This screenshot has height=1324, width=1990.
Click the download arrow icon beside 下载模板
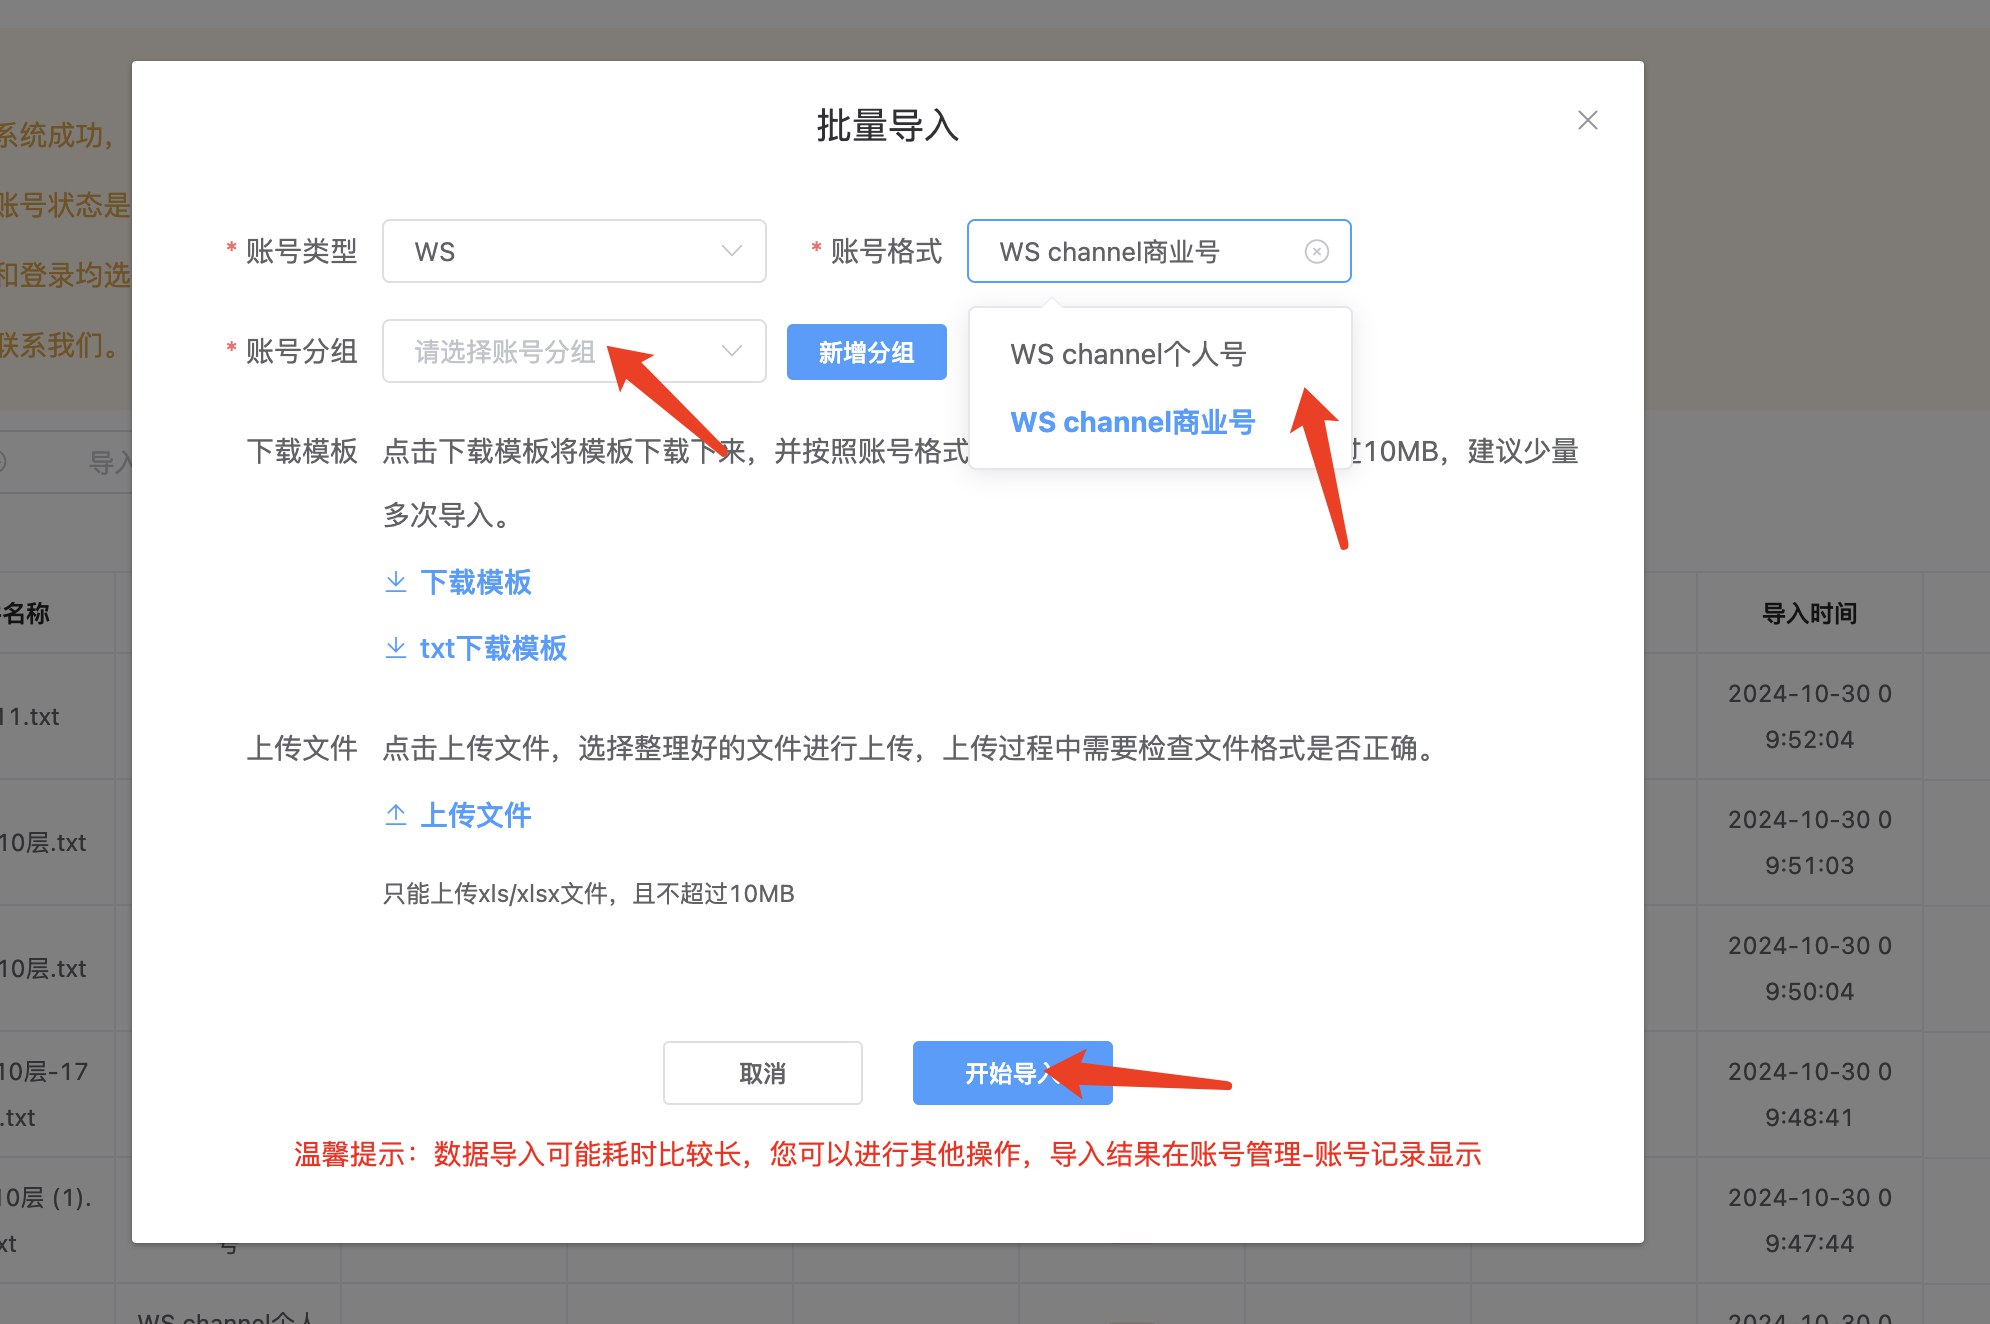(396, 582)
